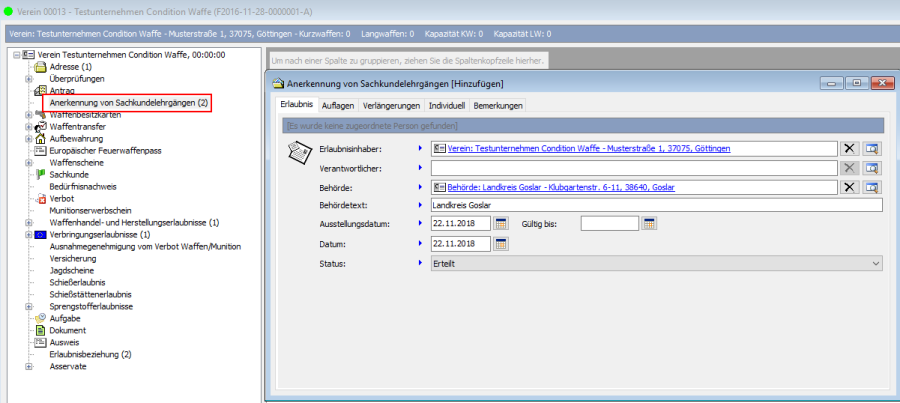Follow the Verein Testunternehmen Condition Waffe link
The image size is (900, 403).
coord(588,148)
